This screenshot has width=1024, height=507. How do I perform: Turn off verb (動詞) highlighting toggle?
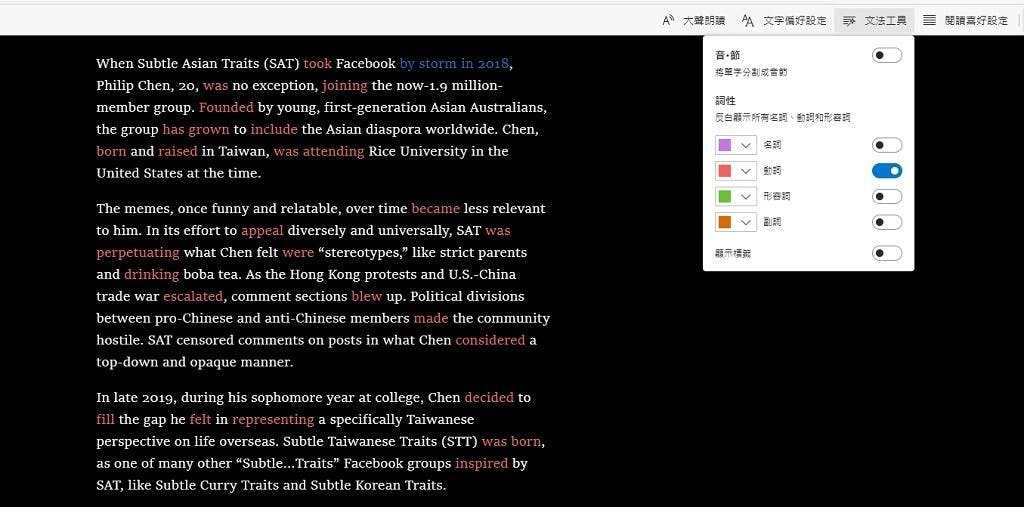(887, 171)
